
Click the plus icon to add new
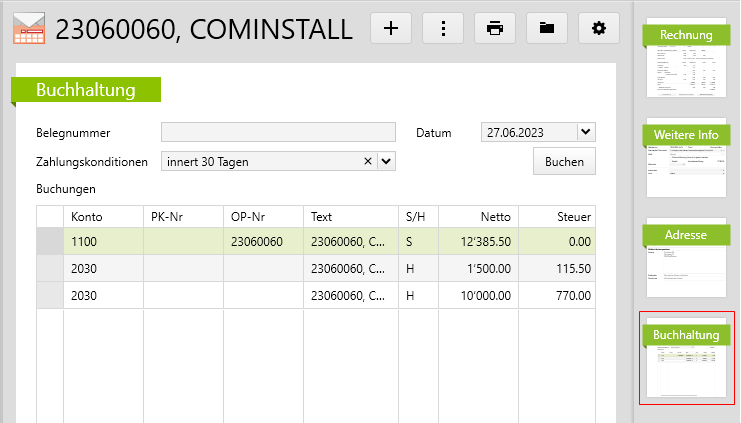(391, 29)
